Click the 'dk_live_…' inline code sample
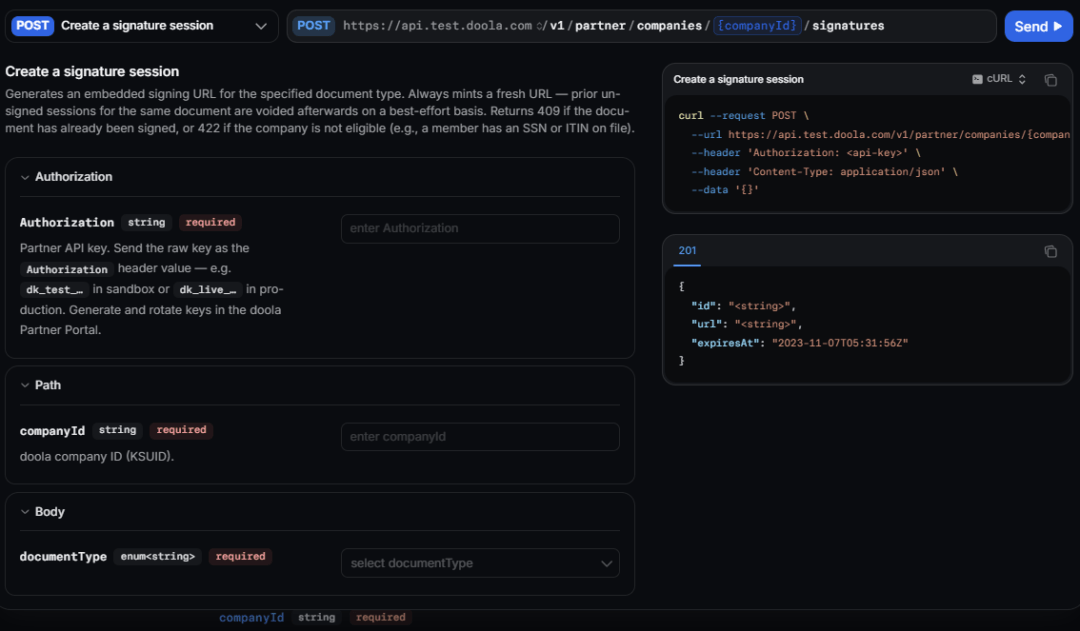Viewport: 1080px width, 631px height. coord(207,289)
